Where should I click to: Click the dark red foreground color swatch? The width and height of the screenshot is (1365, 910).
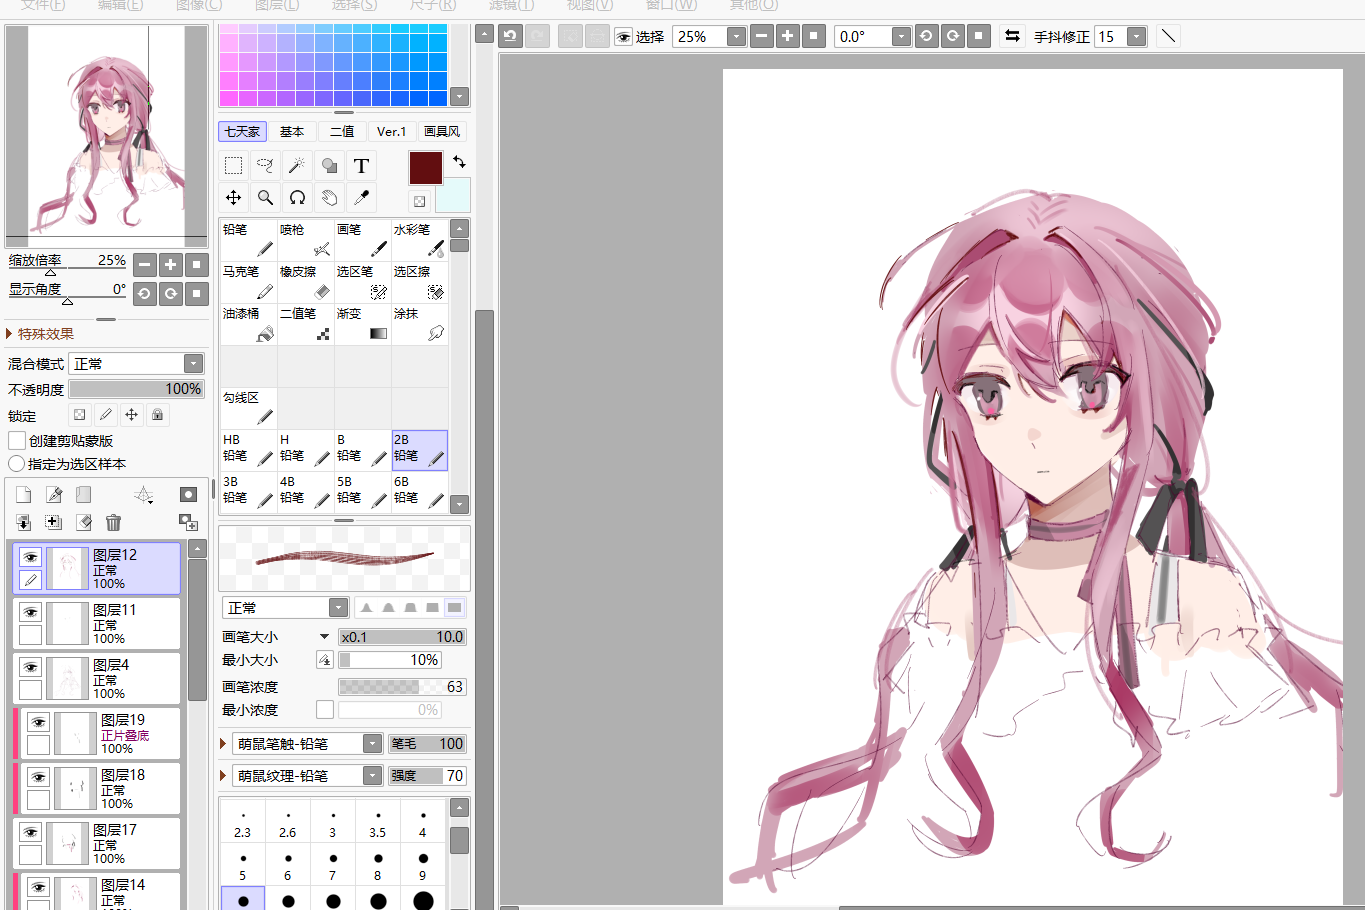pyautogui.click(x=425, y=168)
